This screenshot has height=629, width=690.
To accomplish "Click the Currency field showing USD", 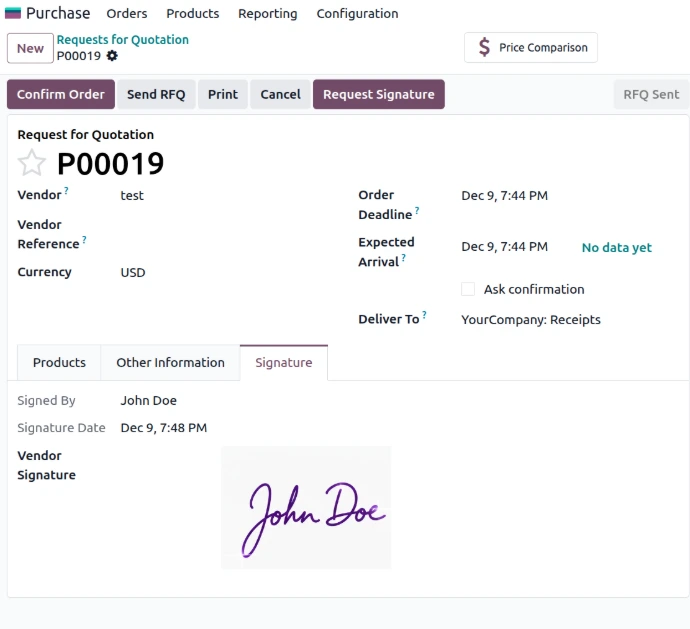I will coord(133,272).
